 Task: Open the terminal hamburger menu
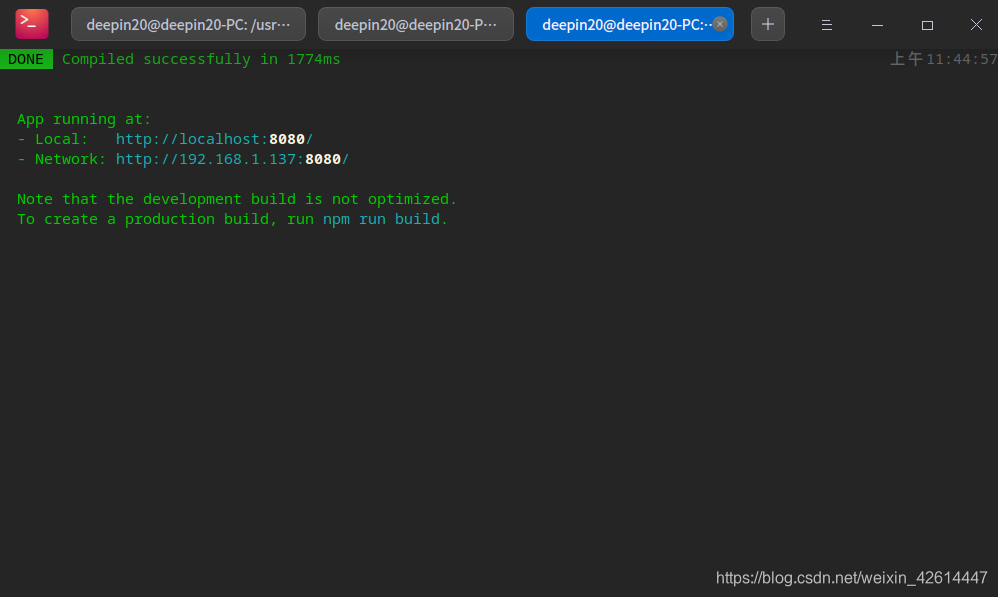(827, 25)
